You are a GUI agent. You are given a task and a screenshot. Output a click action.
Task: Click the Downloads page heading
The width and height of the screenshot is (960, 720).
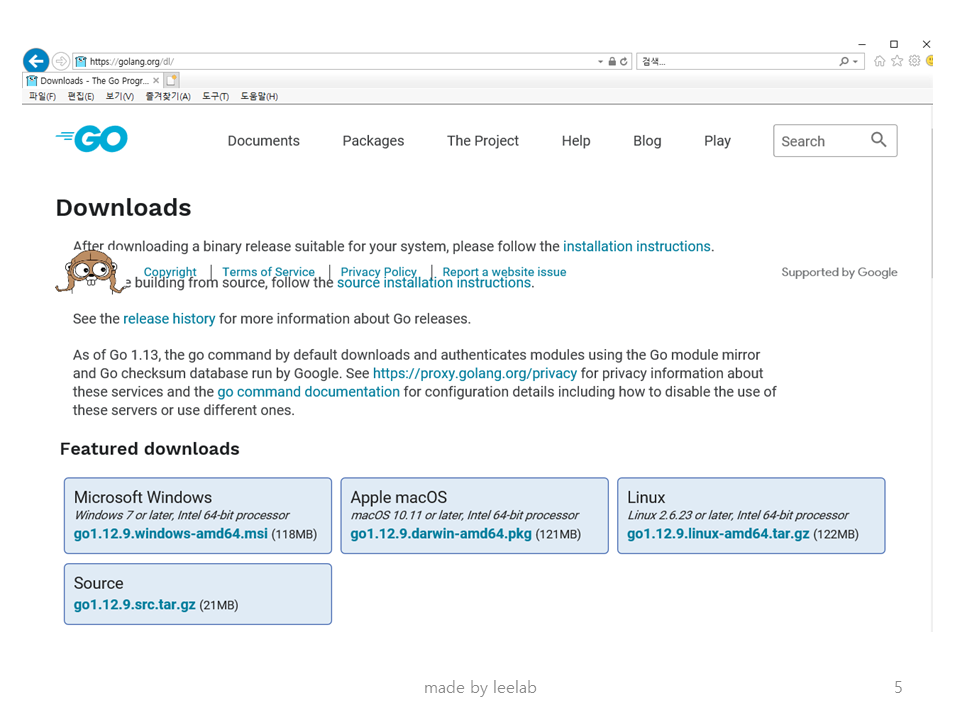[x=124, y=208]
